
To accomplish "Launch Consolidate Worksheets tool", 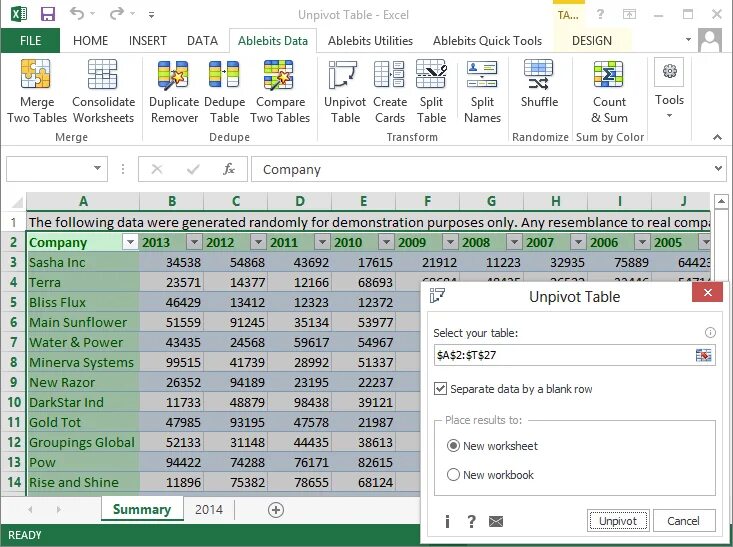I will [103, 92].
